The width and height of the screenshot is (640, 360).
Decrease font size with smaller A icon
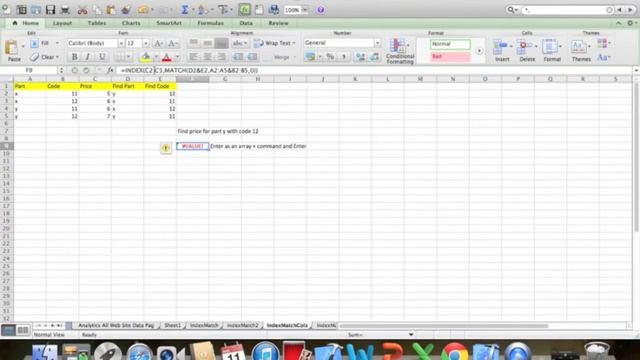click(x=172, y=43)
